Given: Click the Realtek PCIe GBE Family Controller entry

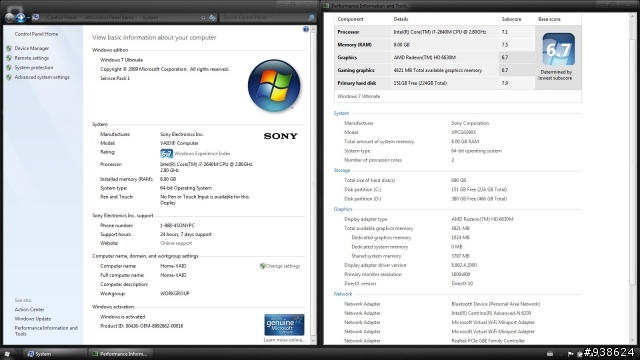Looking at the screenshot, I should click(488, 341).
